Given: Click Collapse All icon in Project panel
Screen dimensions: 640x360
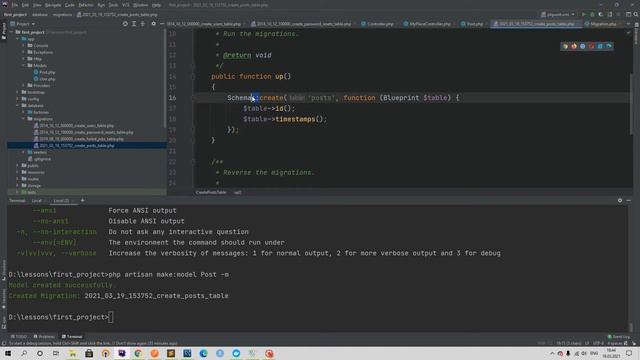Looking at the screenshot, I should click(142, 24).
